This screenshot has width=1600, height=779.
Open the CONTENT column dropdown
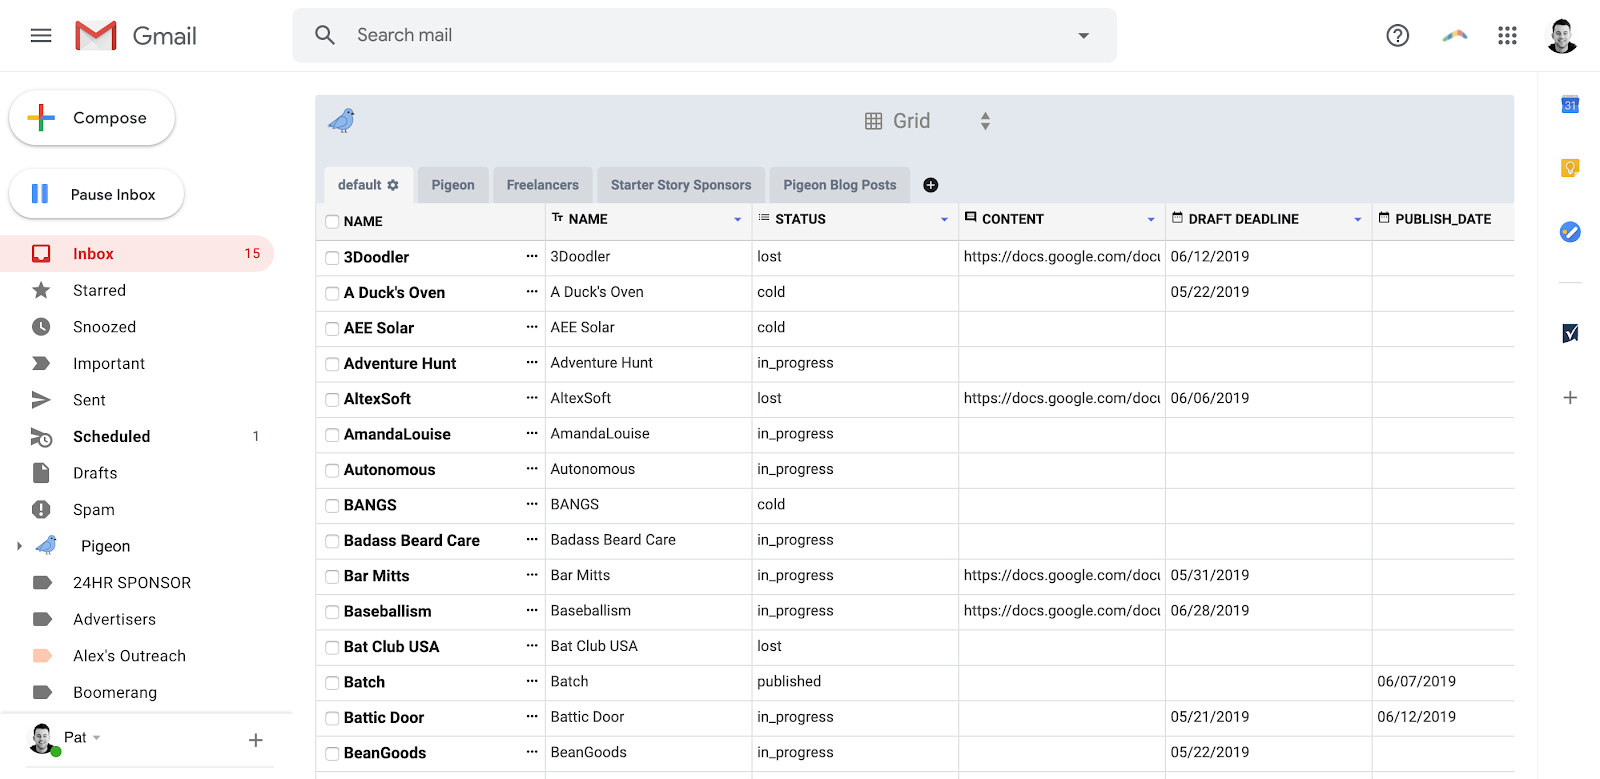tap(1151, 219)
